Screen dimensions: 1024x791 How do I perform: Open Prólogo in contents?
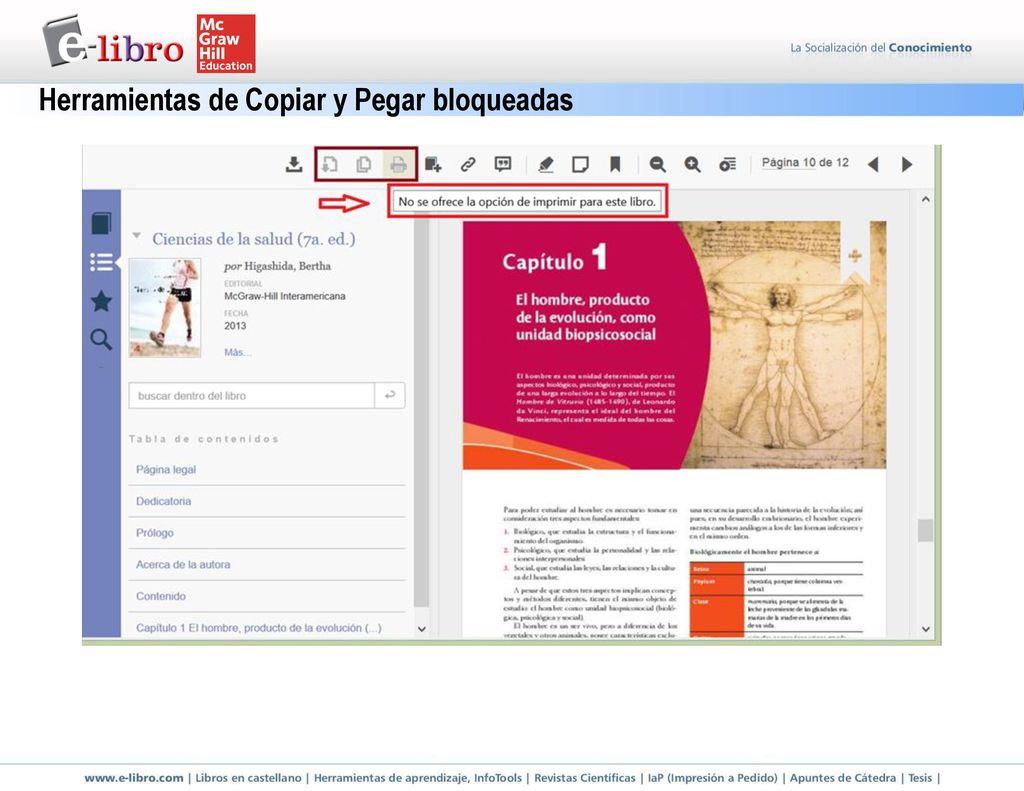tap(155, 533)
